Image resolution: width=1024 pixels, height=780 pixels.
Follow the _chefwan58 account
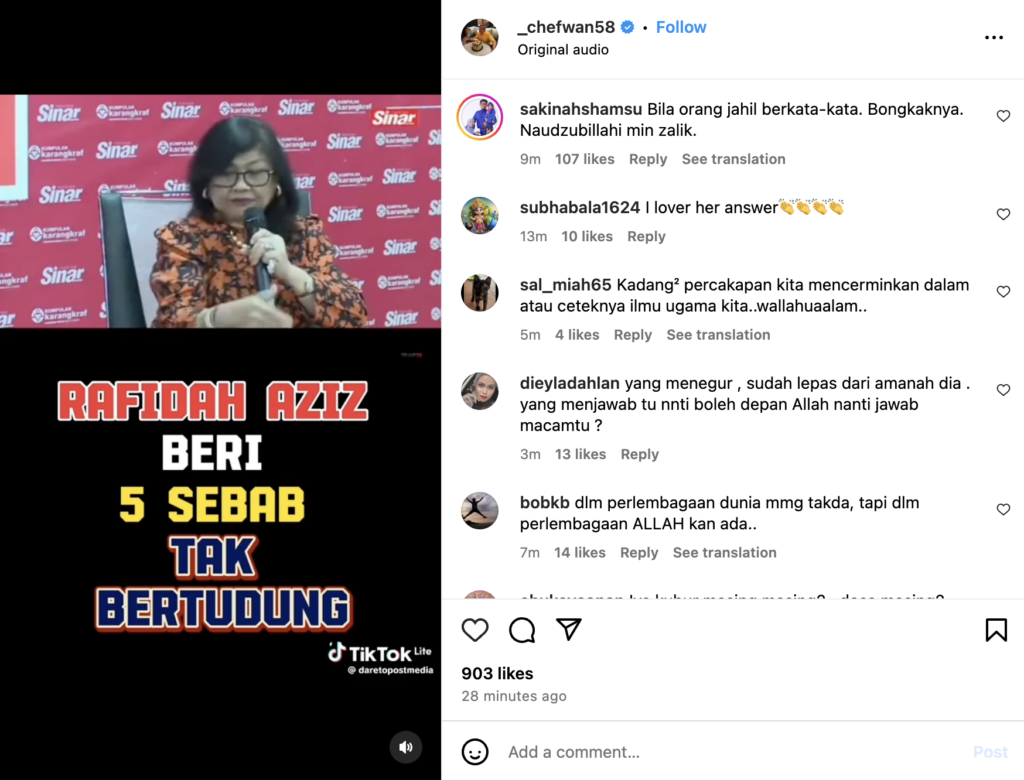click(x=681, y=27)
